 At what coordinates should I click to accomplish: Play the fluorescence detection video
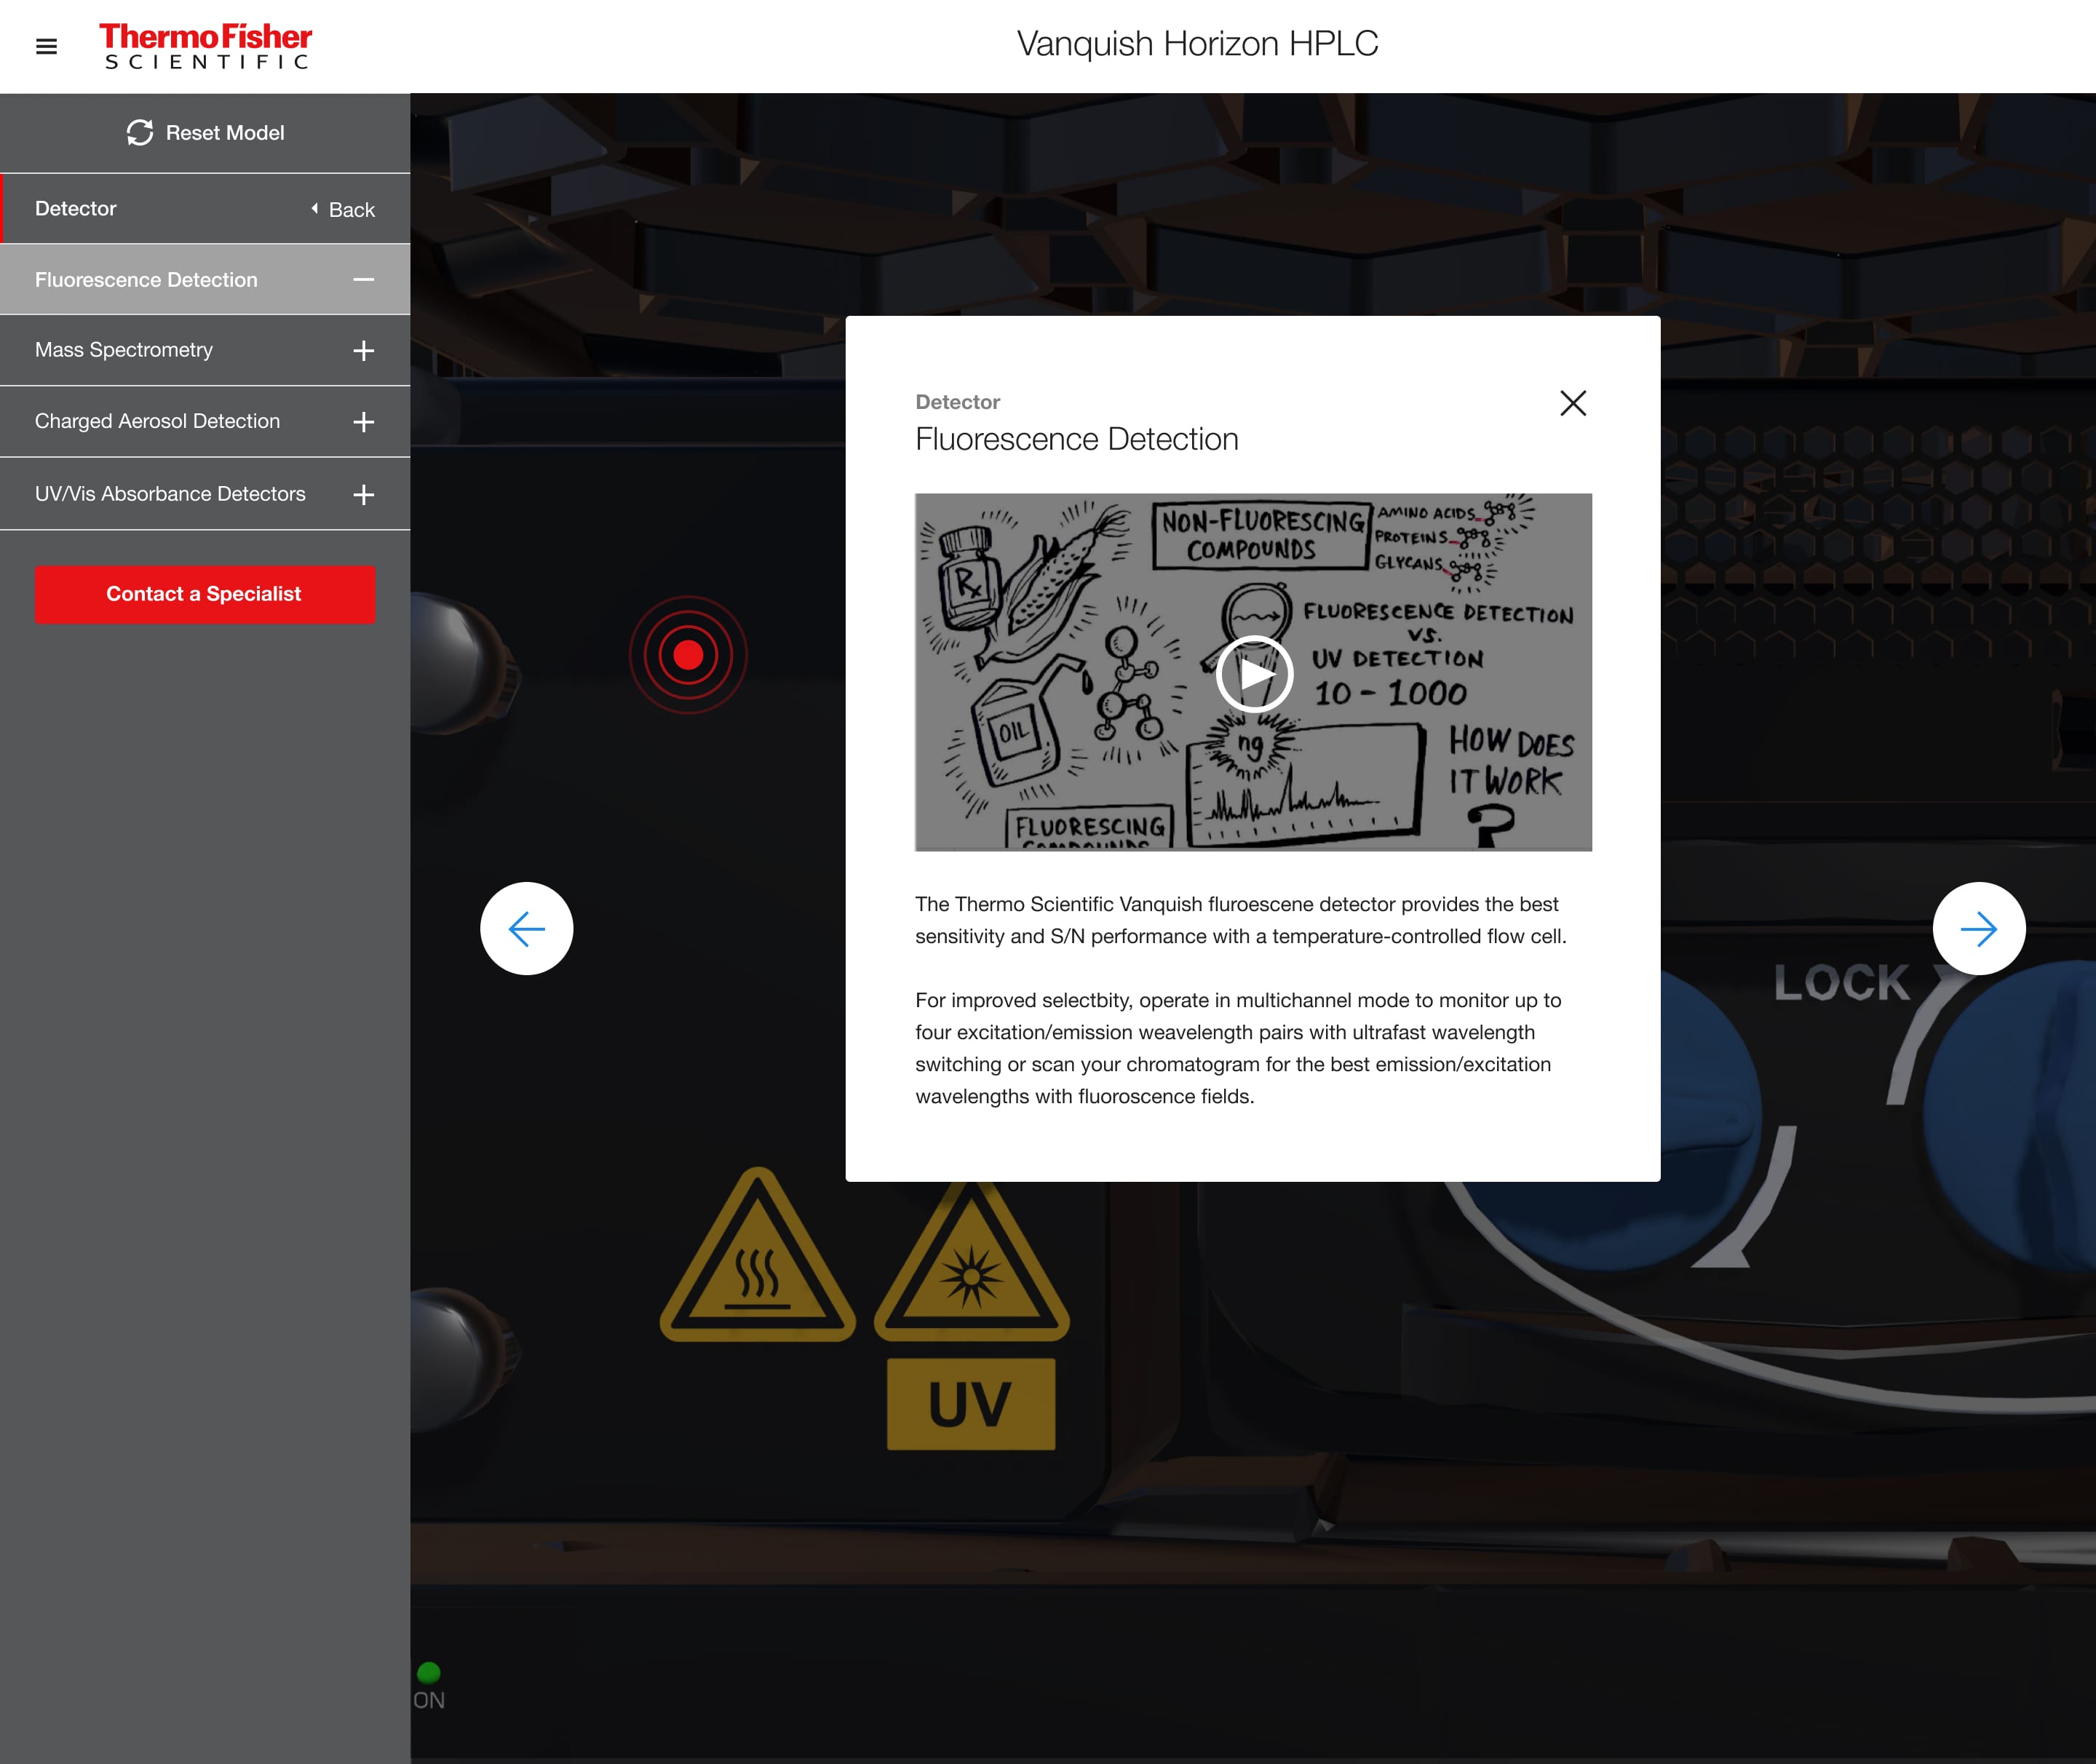[1254, 674]
